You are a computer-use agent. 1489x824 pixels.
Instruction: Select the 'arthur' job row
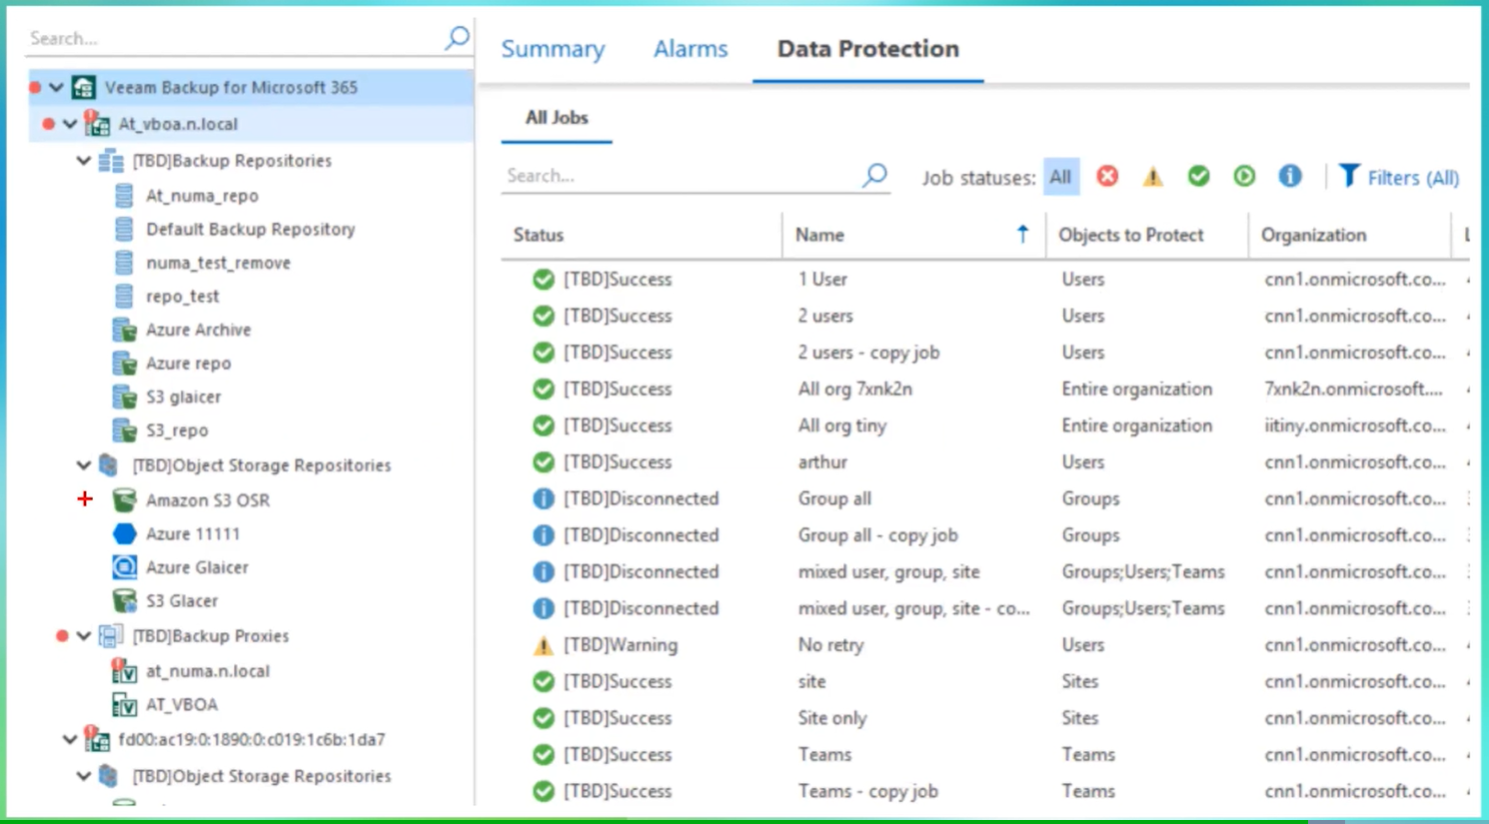pyautogui.click(x=985, y=462)
